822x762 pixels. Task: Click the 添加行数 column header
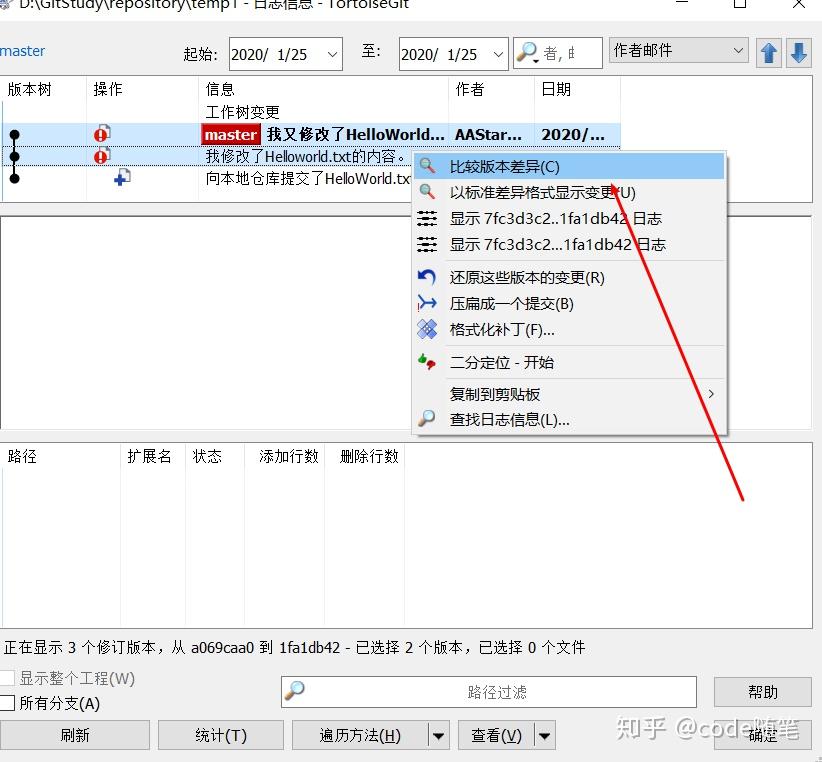[x=285, y=456]
